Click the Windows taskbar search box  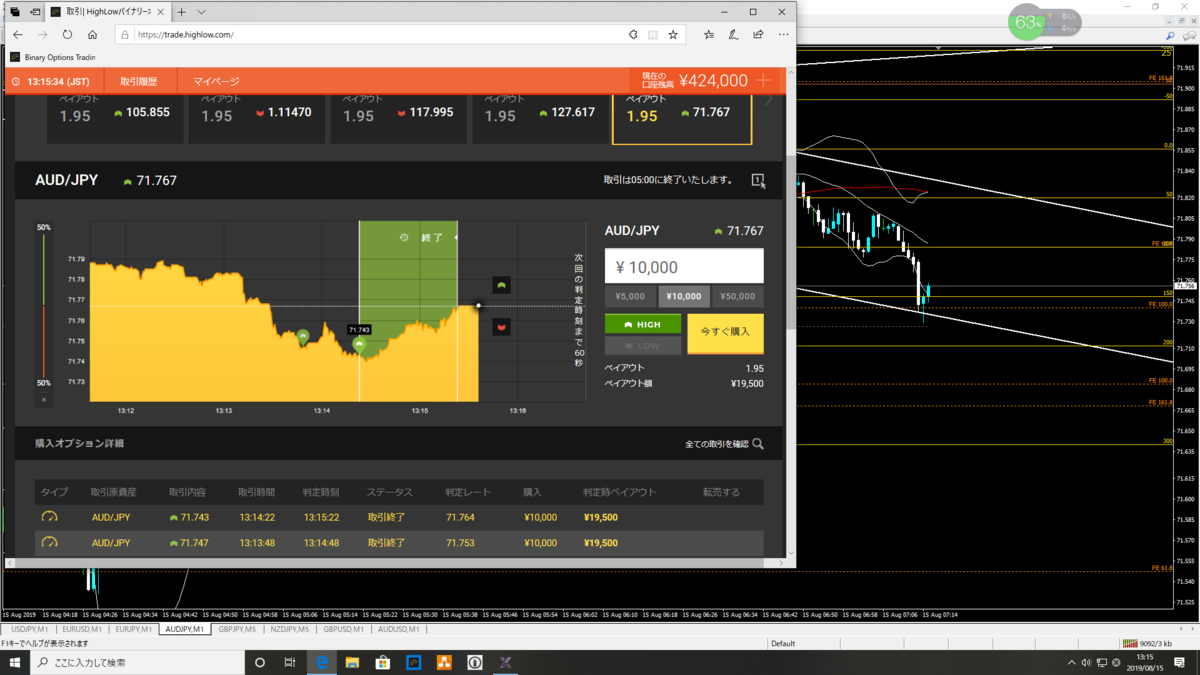click(x=136, y=662)
